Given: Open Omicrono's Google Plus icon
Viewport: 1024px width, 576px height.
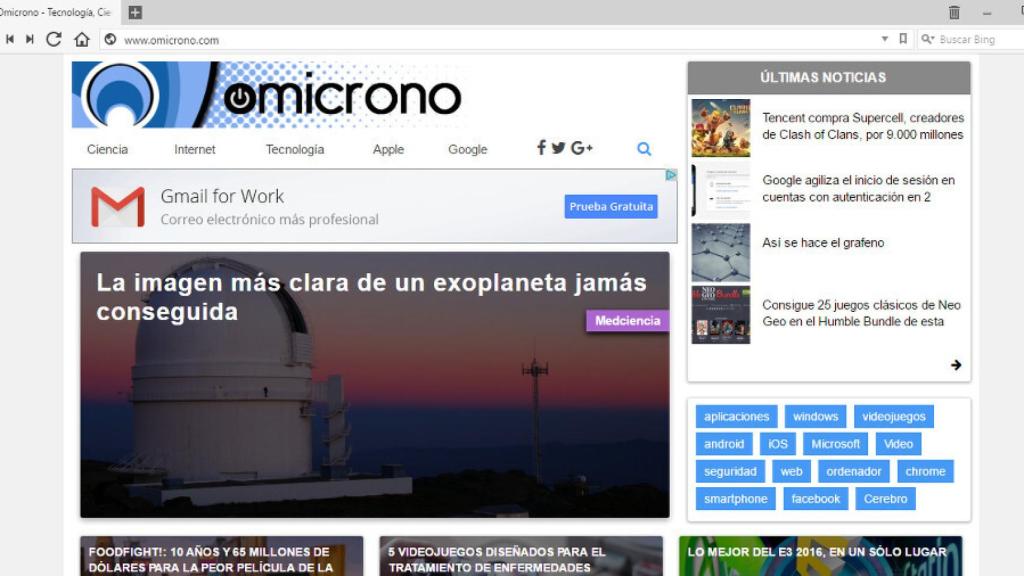Looking at the screenshot, I should [x=582, y=148].
